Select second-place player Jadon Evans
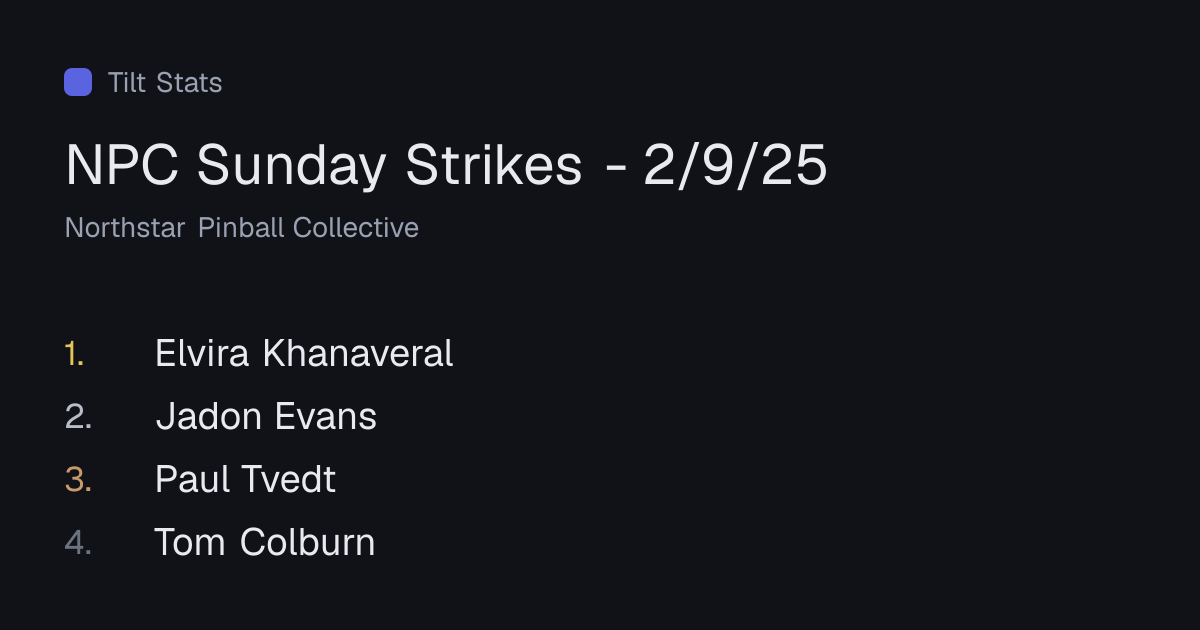 [x=266, y=416]
